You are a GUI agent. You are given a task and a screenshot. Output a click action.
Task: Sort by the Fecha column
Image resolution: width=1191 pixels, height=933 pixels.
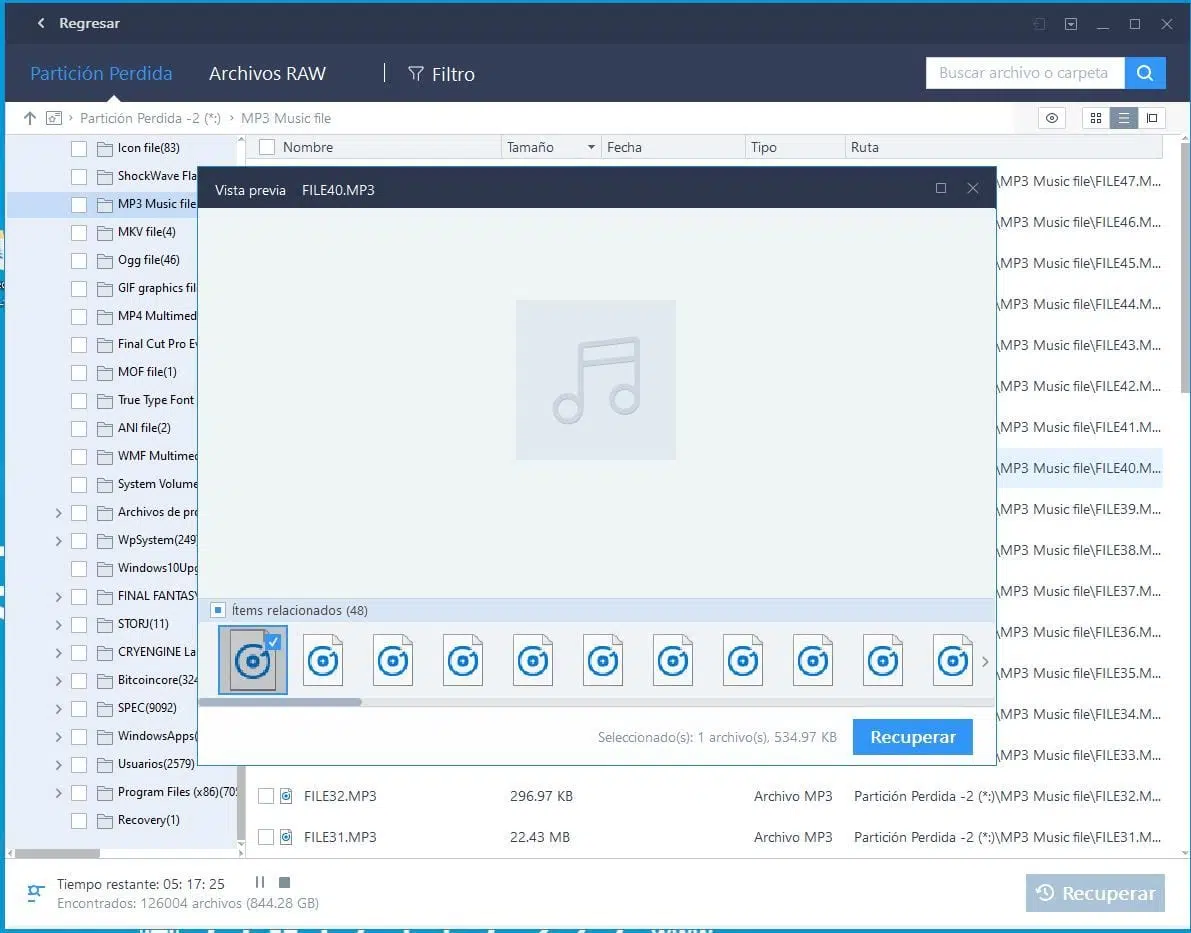[x=624, y=147]
